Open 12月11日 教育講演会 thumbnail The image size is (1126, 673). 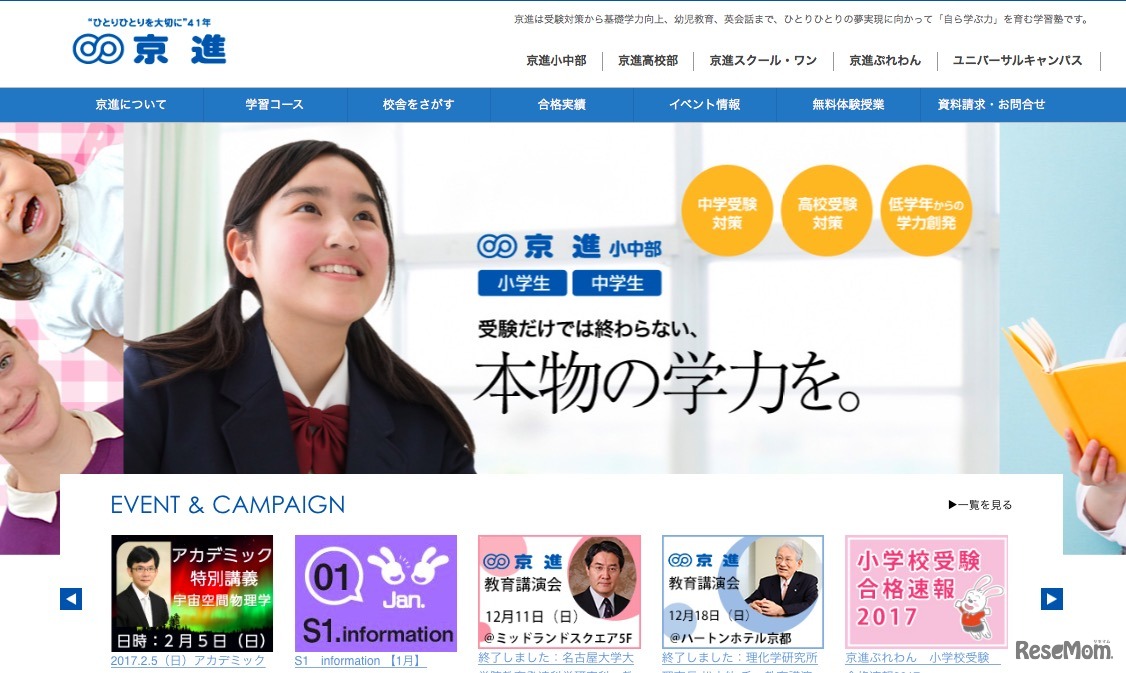coord(559,591)
